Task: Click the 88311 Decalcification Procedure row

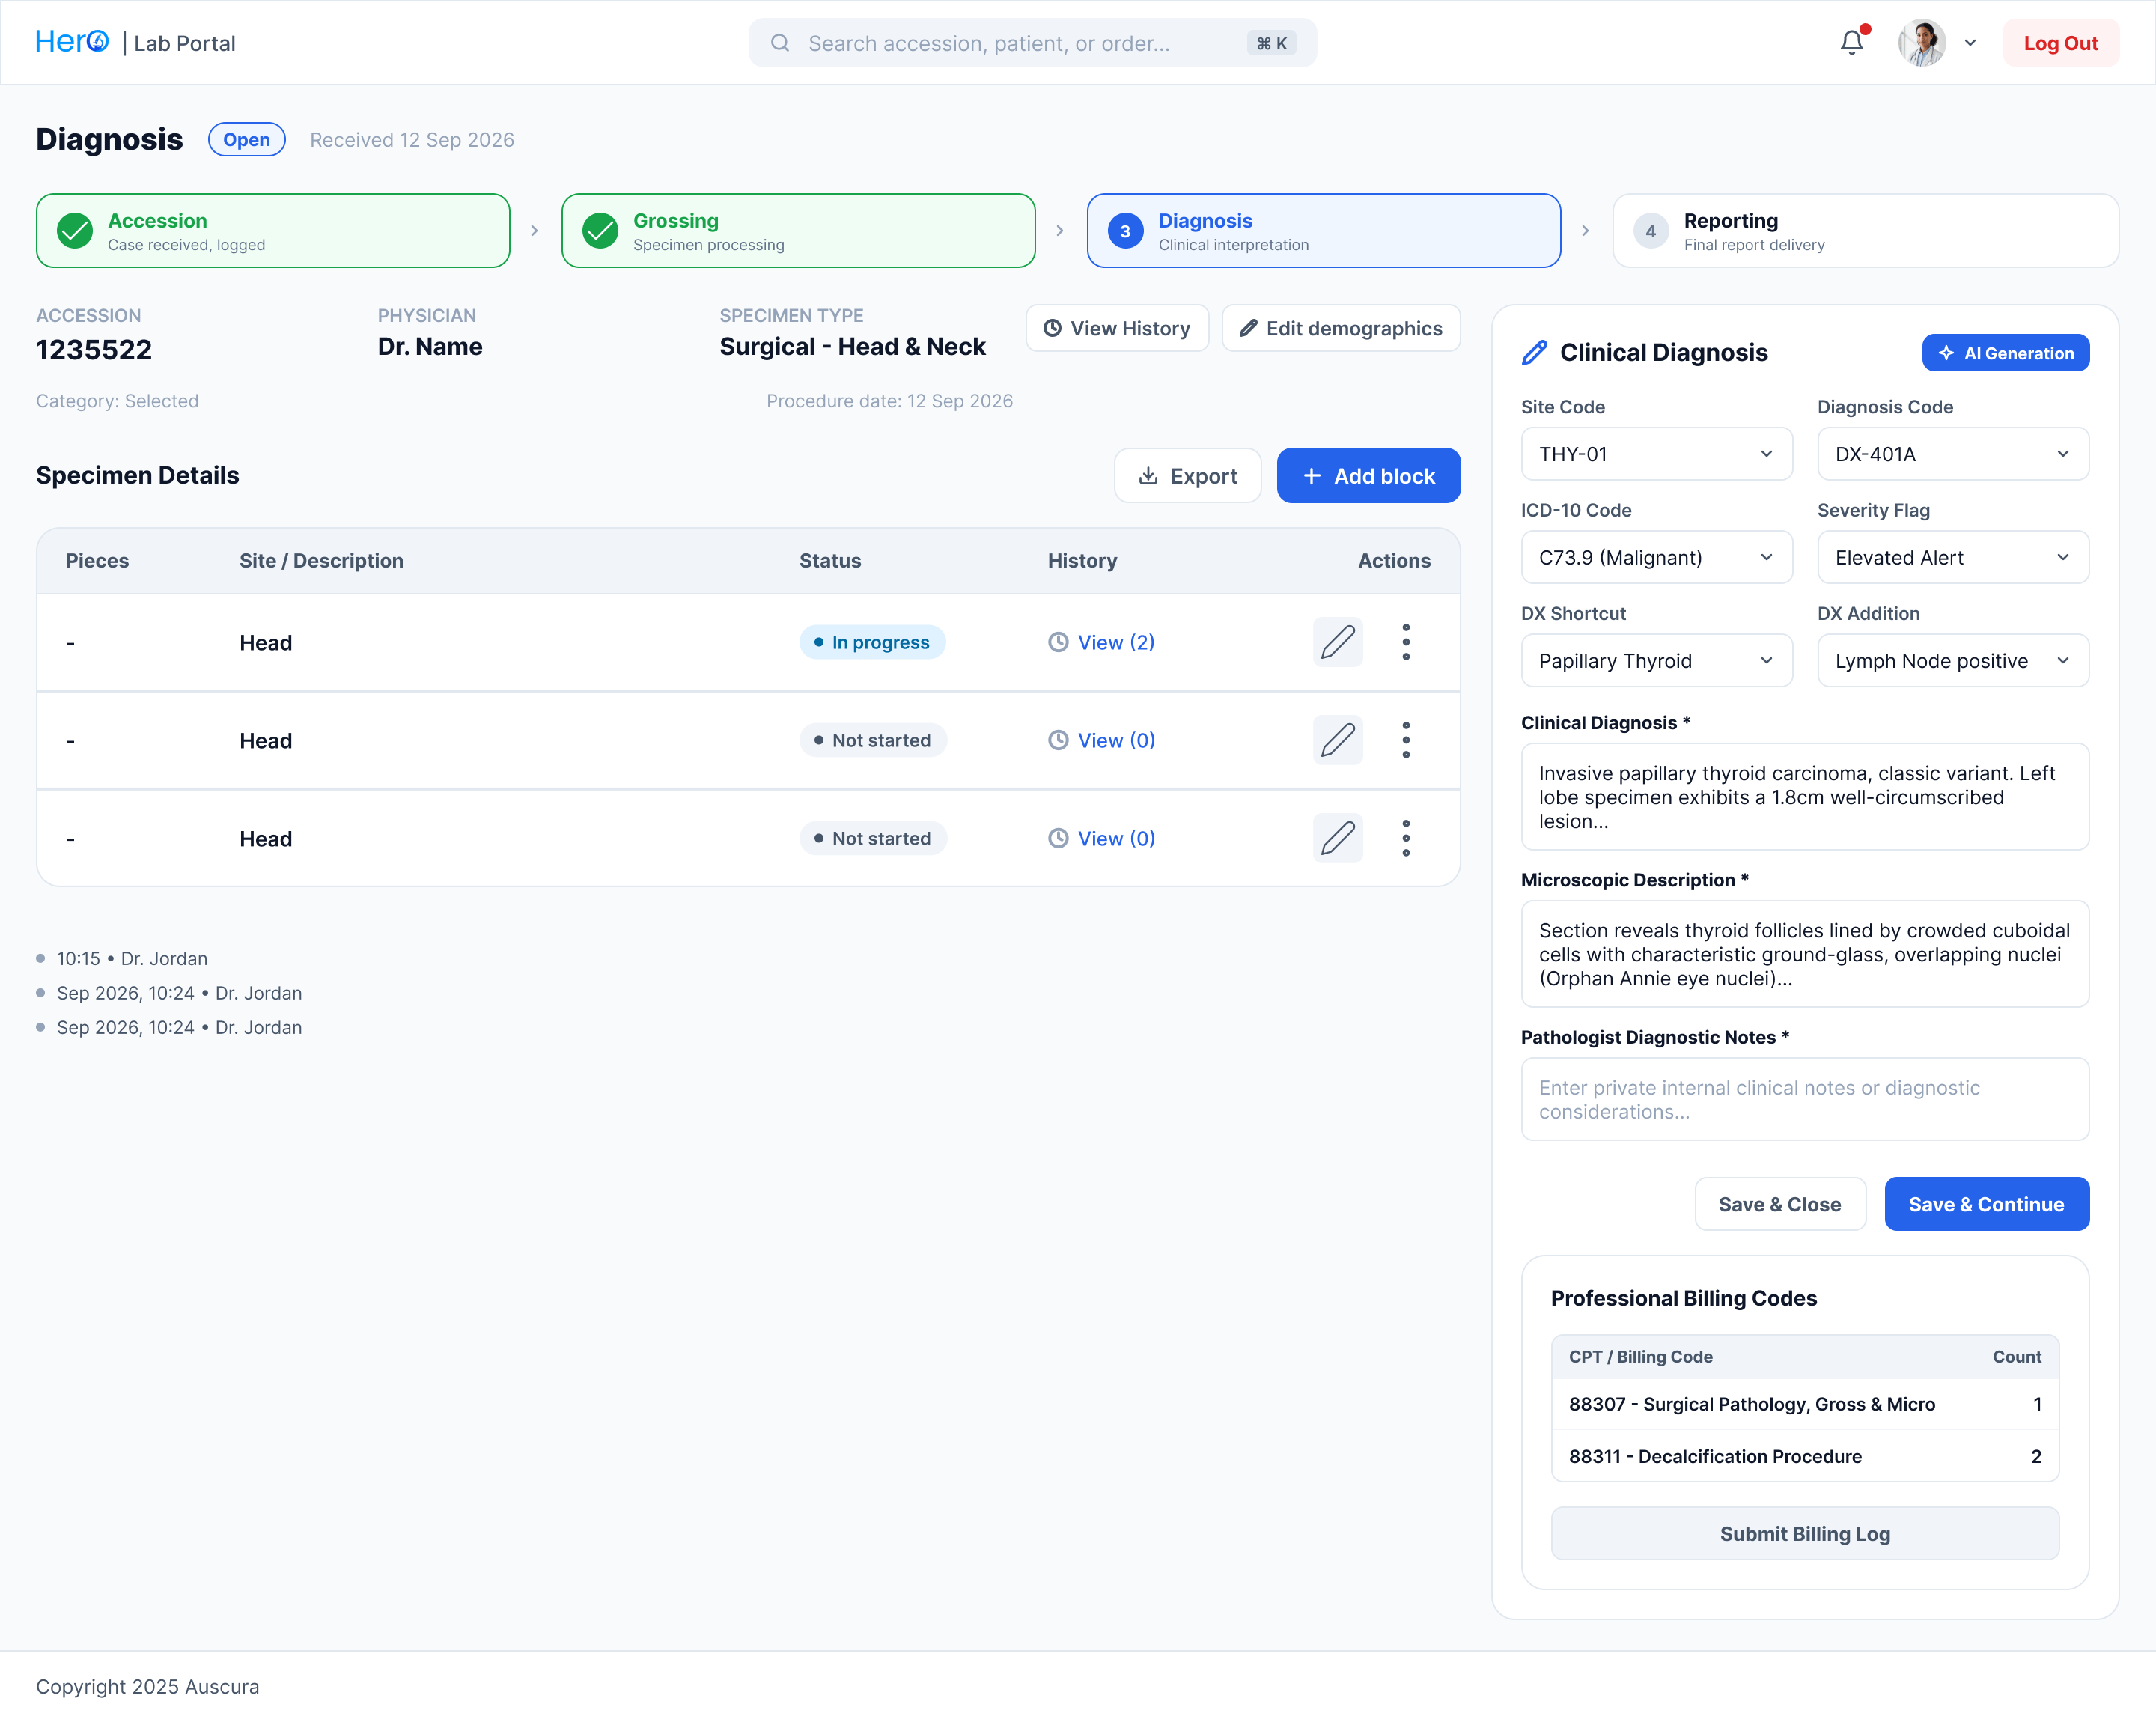Action: pos(1804,1456)
